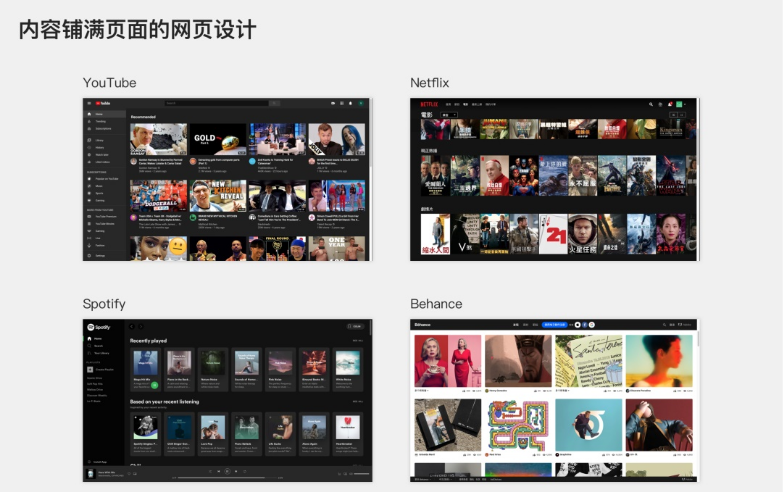Open Search in Spotify sidebar
783x492 pixels.
(95, 346)
